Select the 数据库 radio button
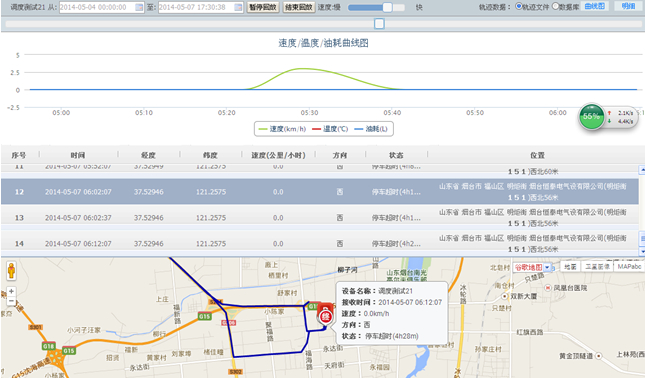645x378 pixels. 555,6
